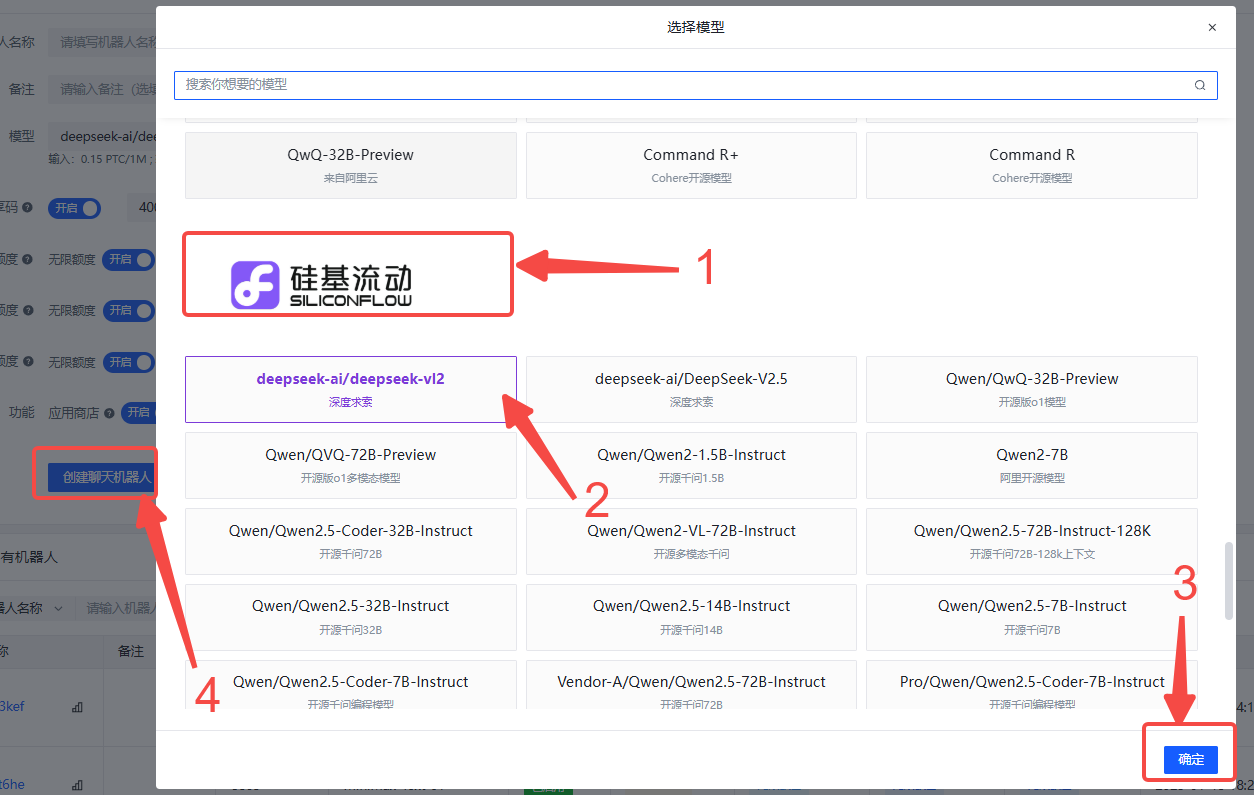Open the 3kef robot link
The width and height of the screenshot is (1254, 795).
pyautogui.click(x=12, y=706)
